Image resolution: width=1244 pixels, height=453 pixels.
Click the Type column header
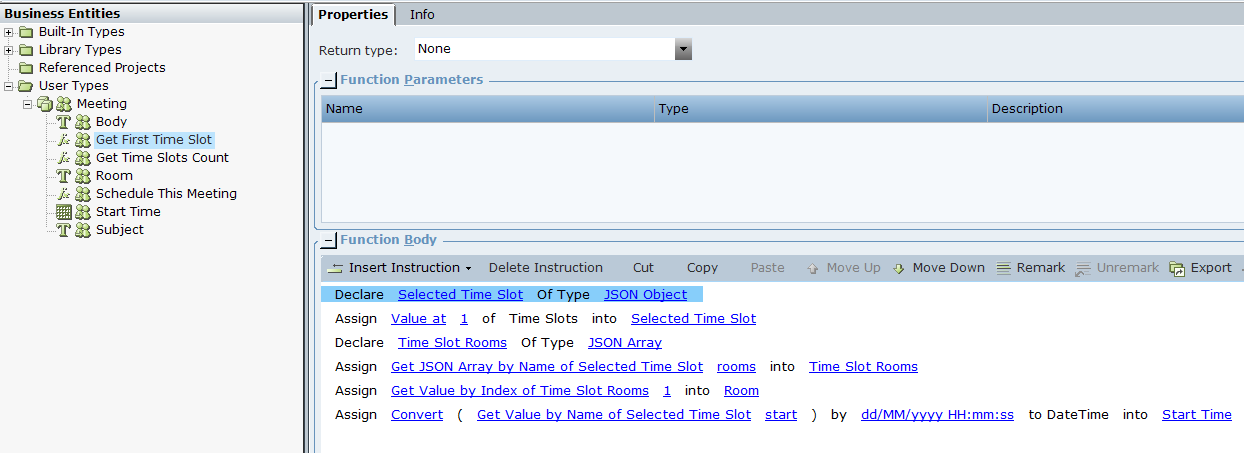[673, 109]
